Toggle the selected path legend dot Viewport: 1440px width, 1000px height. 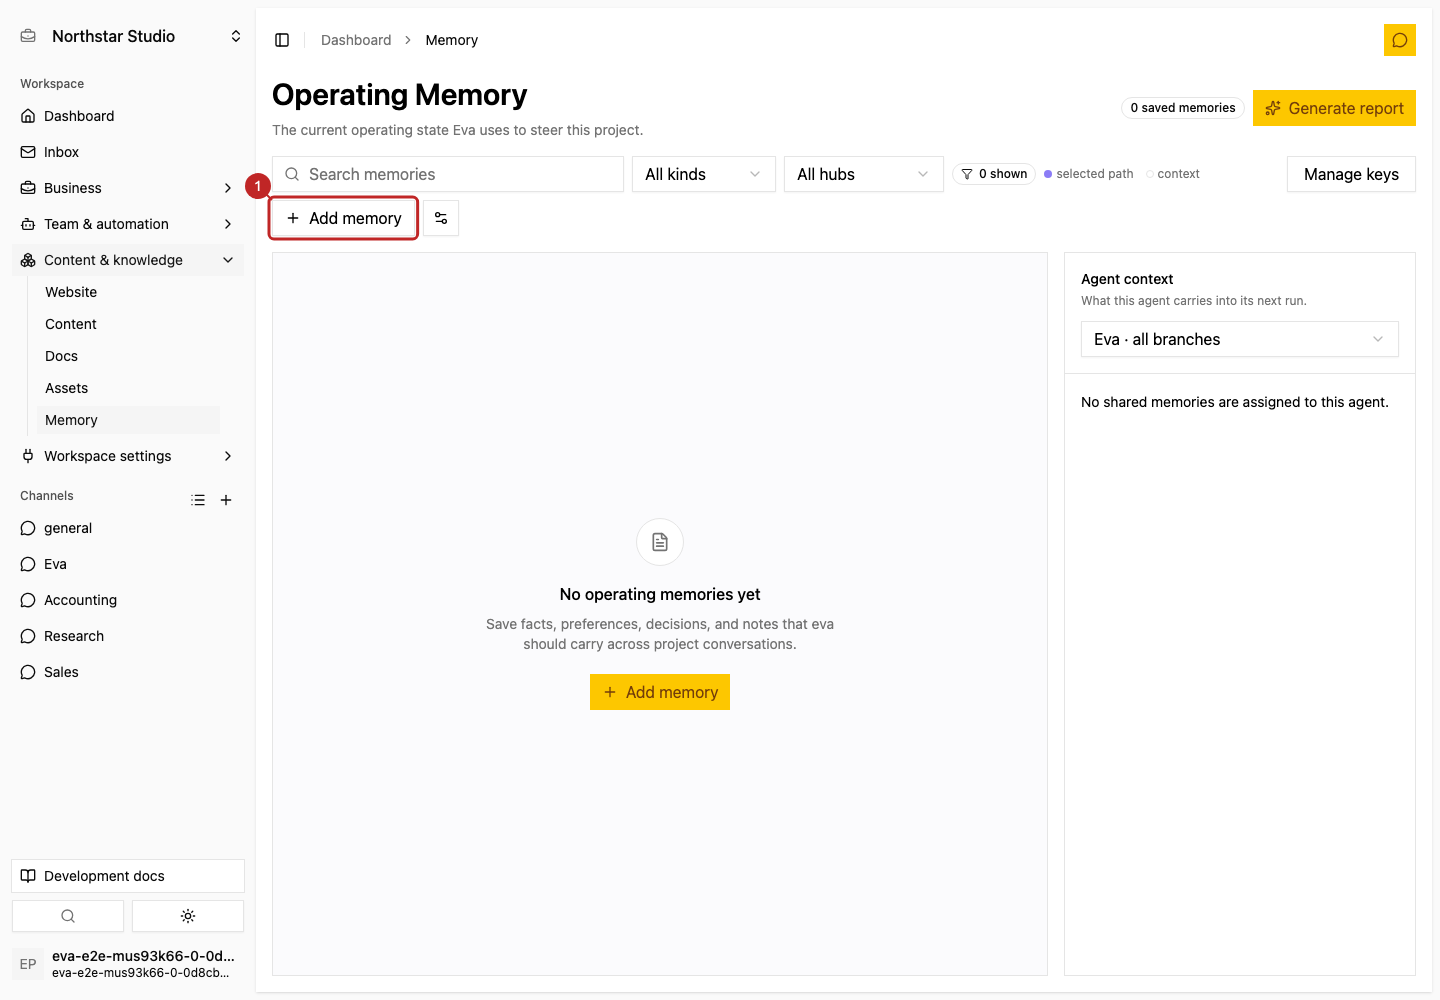point(1048,174)
